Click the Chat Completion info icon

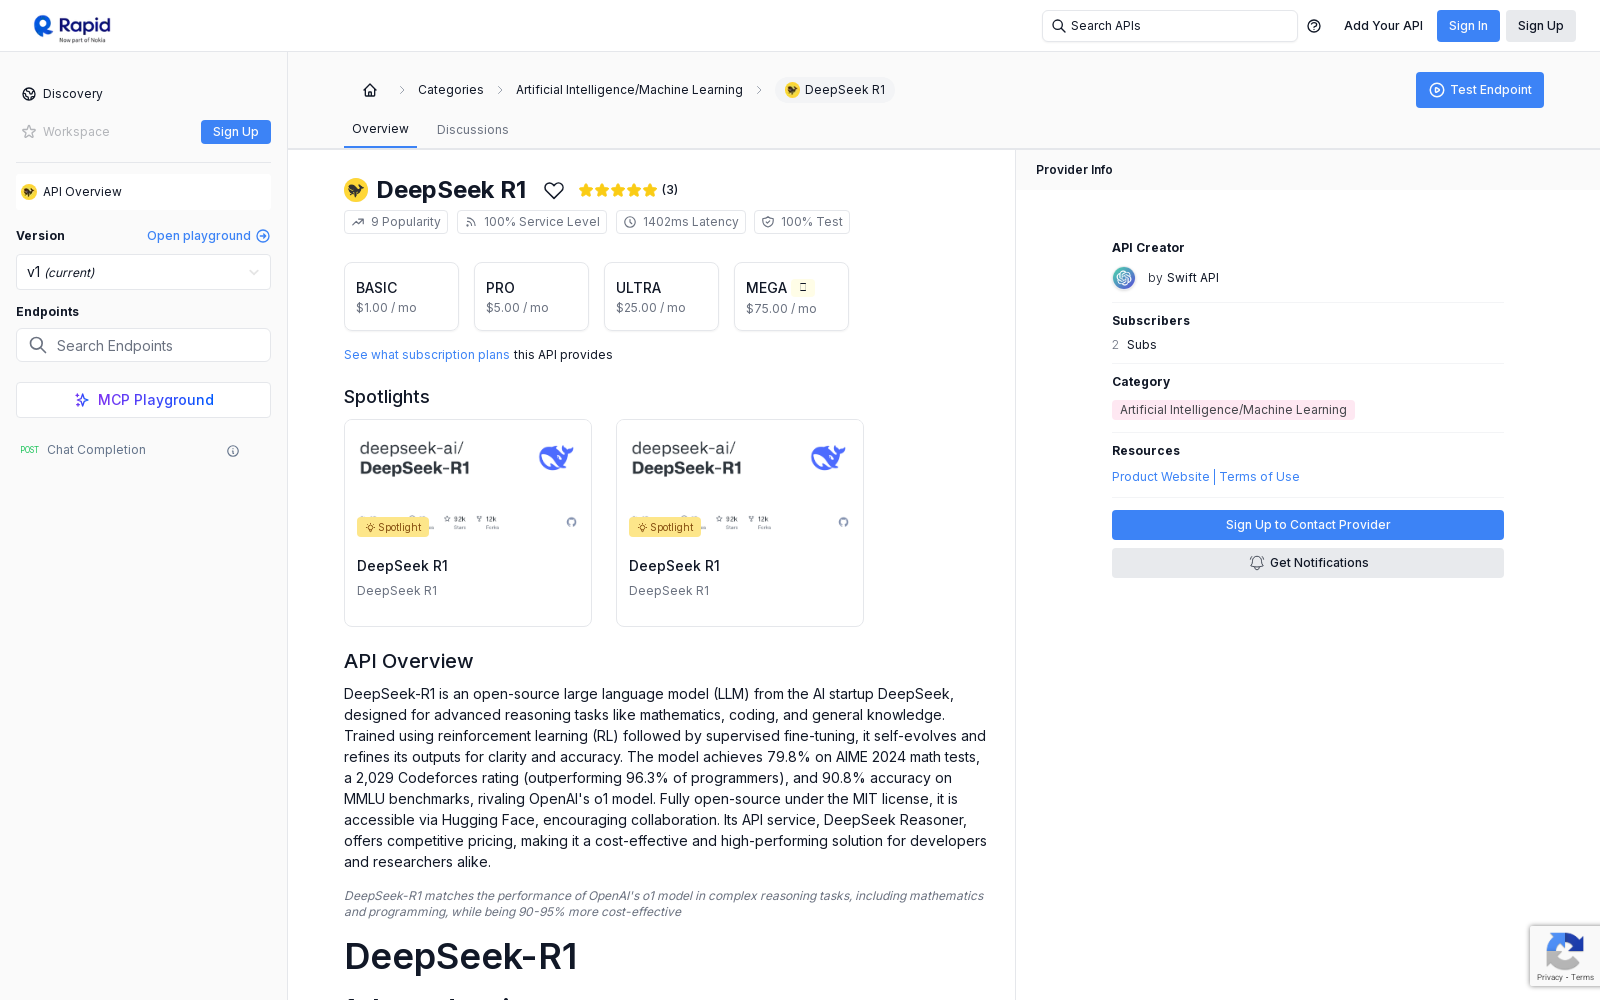pos(233,451)
